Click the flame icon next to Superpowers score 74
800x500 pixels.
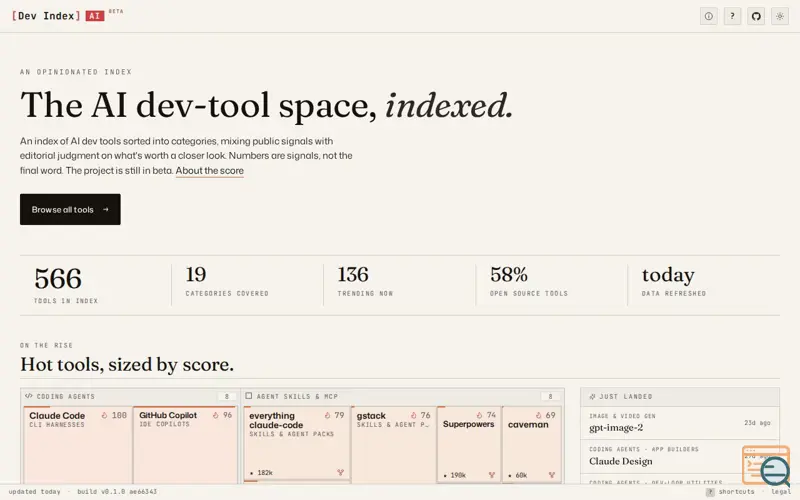point(480,415)
